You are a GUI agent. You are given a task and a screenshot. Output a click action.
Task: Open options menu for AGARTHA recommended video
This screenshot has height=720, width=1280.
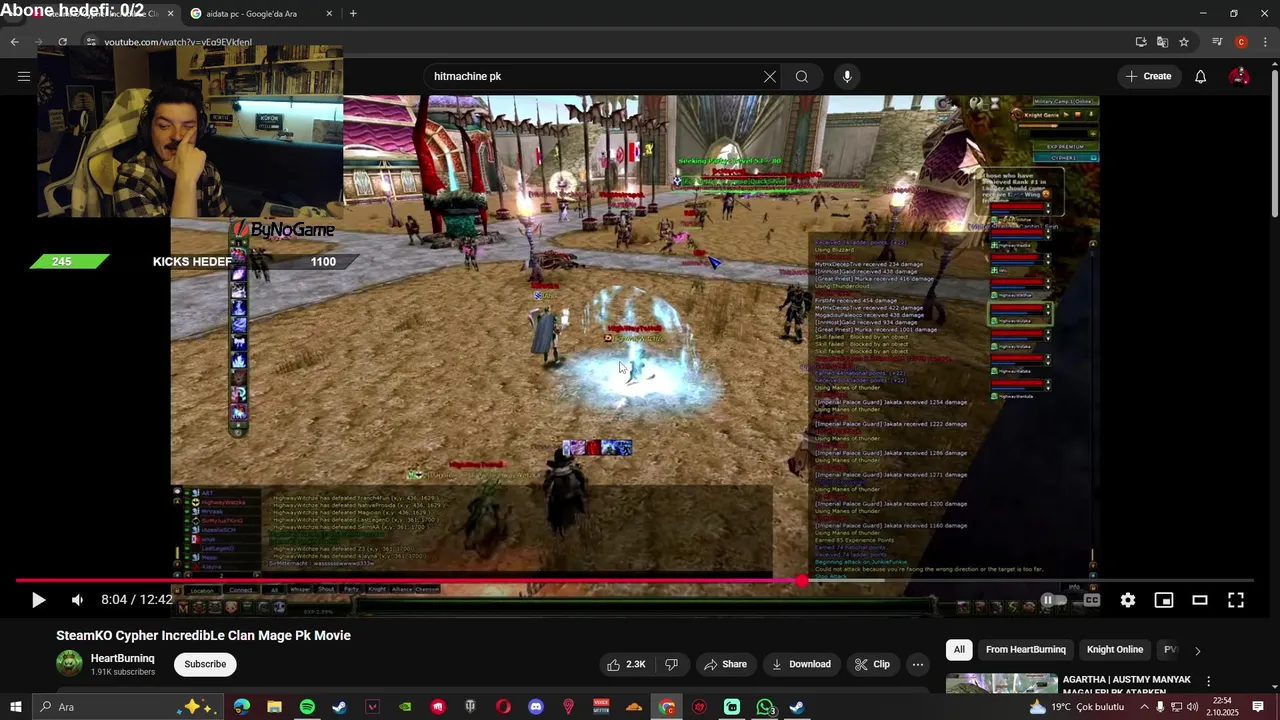click(x=1208, y=682)
